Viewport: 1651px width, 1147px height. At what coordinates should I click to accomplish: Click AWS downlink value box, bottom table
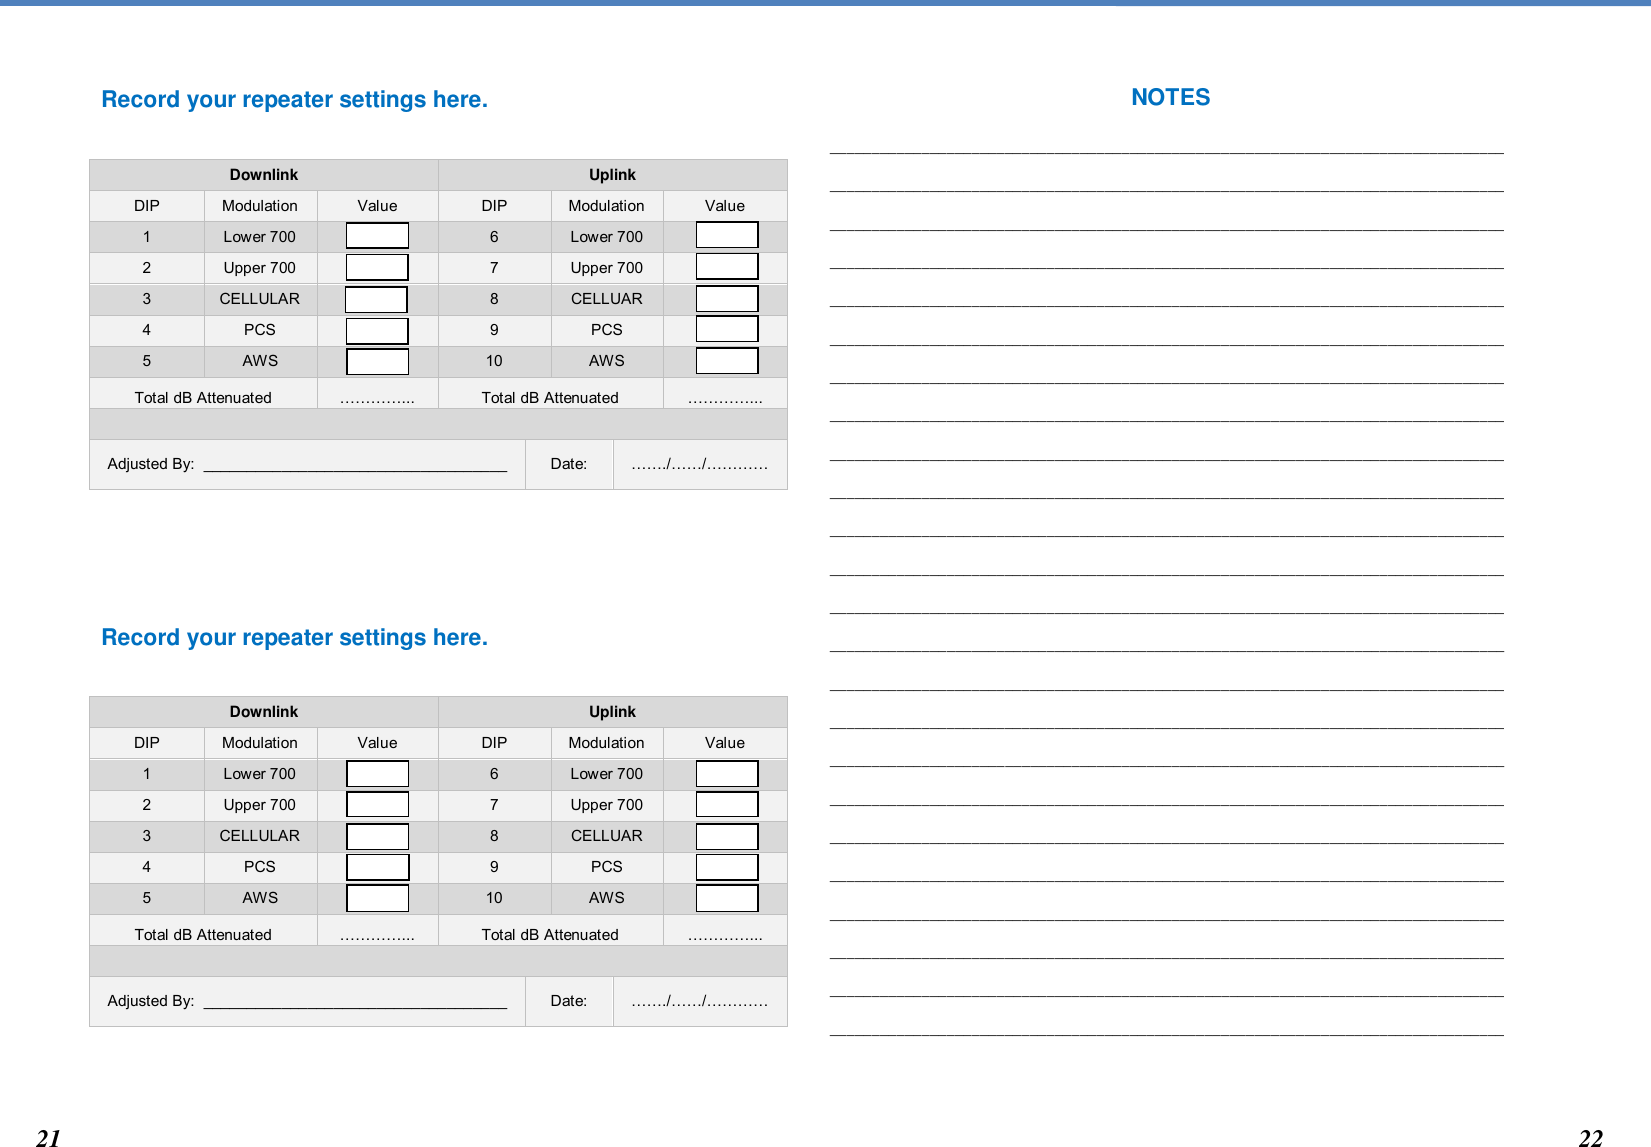point(377,898)
